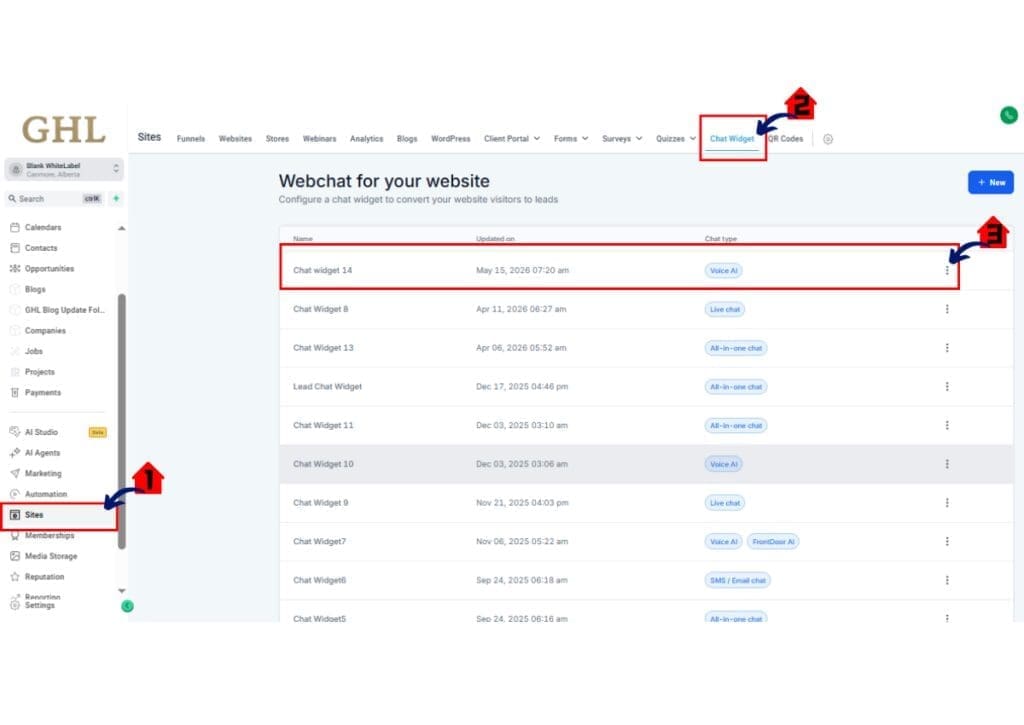Screen dimensions: 1024x725
Task: Open Chat widget 14 name link
Action: [323, 270]
